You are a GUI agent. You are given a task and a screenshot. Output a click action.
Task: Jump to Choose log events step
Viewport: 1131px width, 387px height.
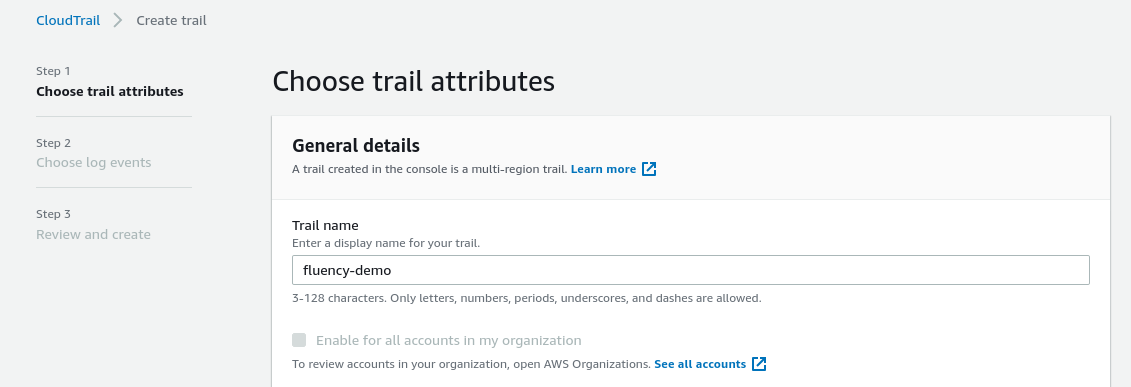click(x=94, y=162)
